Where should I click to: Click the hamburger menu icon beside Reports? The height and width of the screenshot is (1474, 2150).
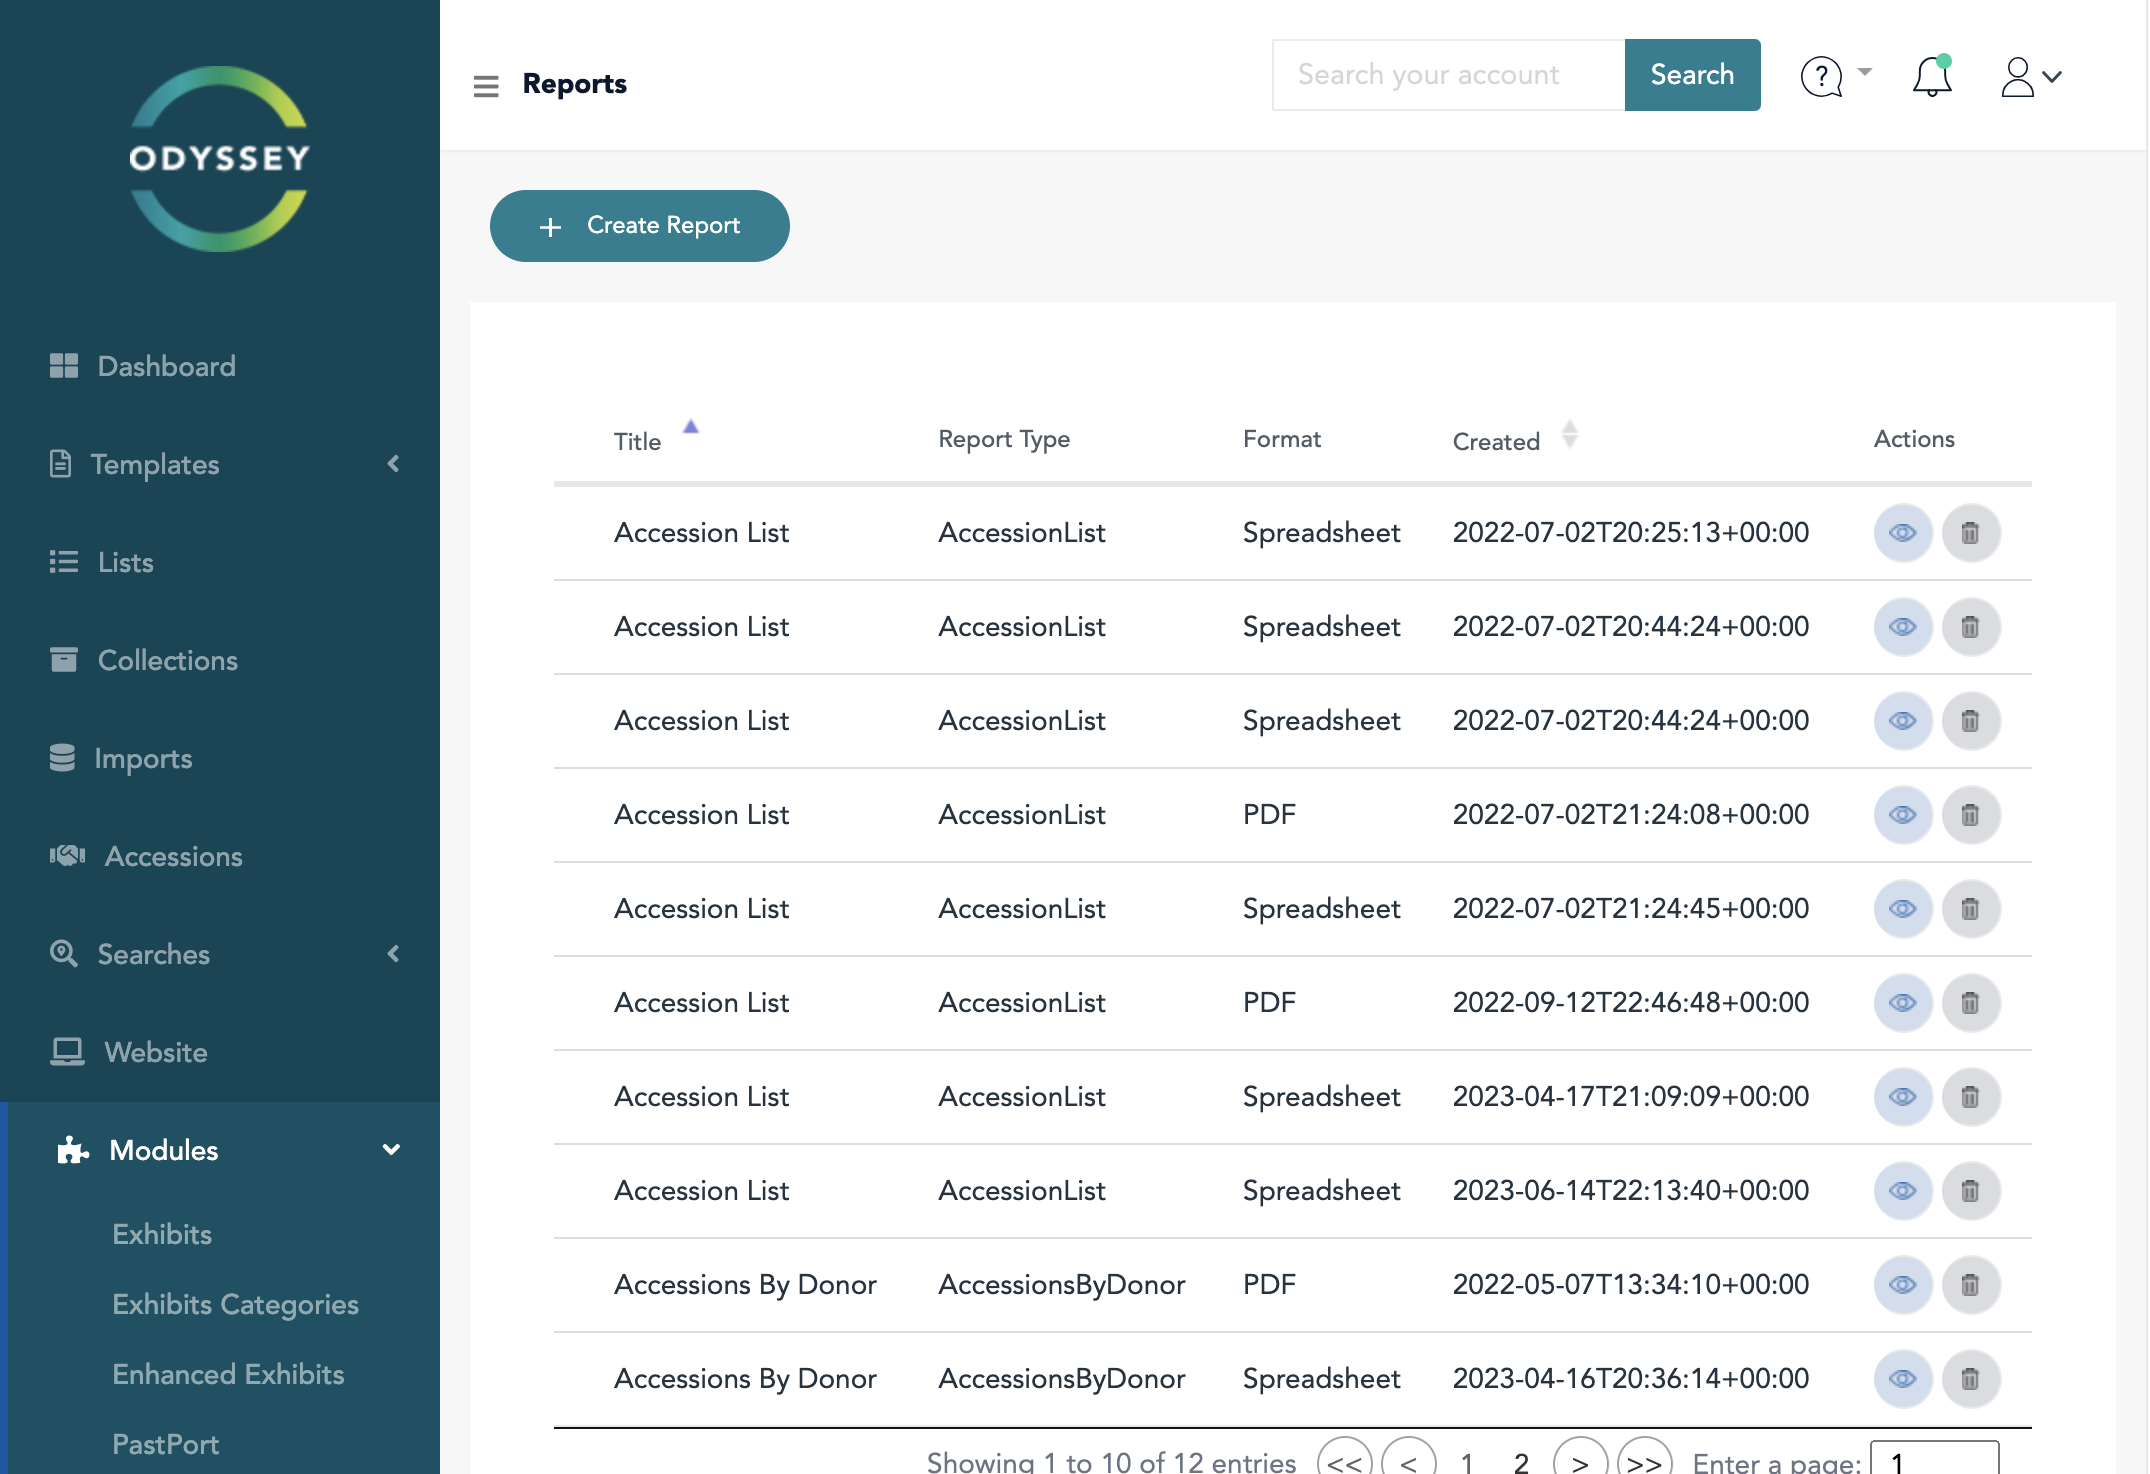(x=486, y=86)
